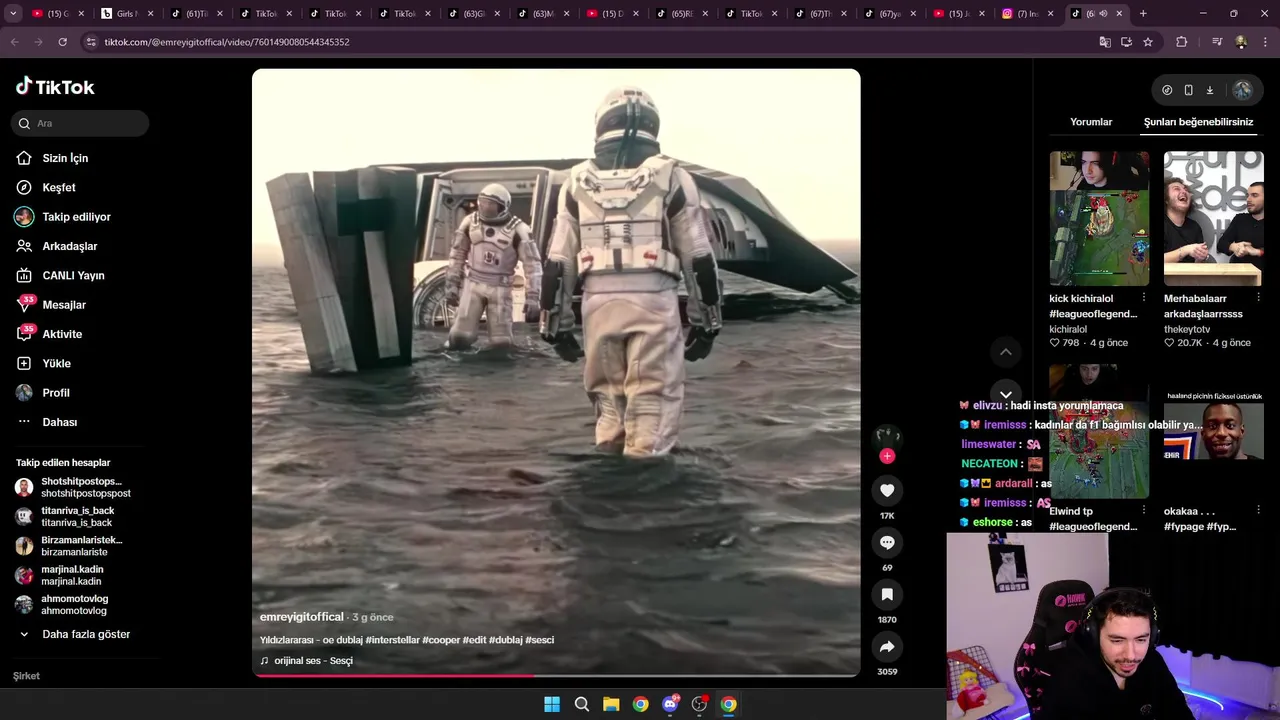Bookmark this page with the star icon
Image resolution: width=1280 pixels, height=720 pixels.
tap(1148, 42)
